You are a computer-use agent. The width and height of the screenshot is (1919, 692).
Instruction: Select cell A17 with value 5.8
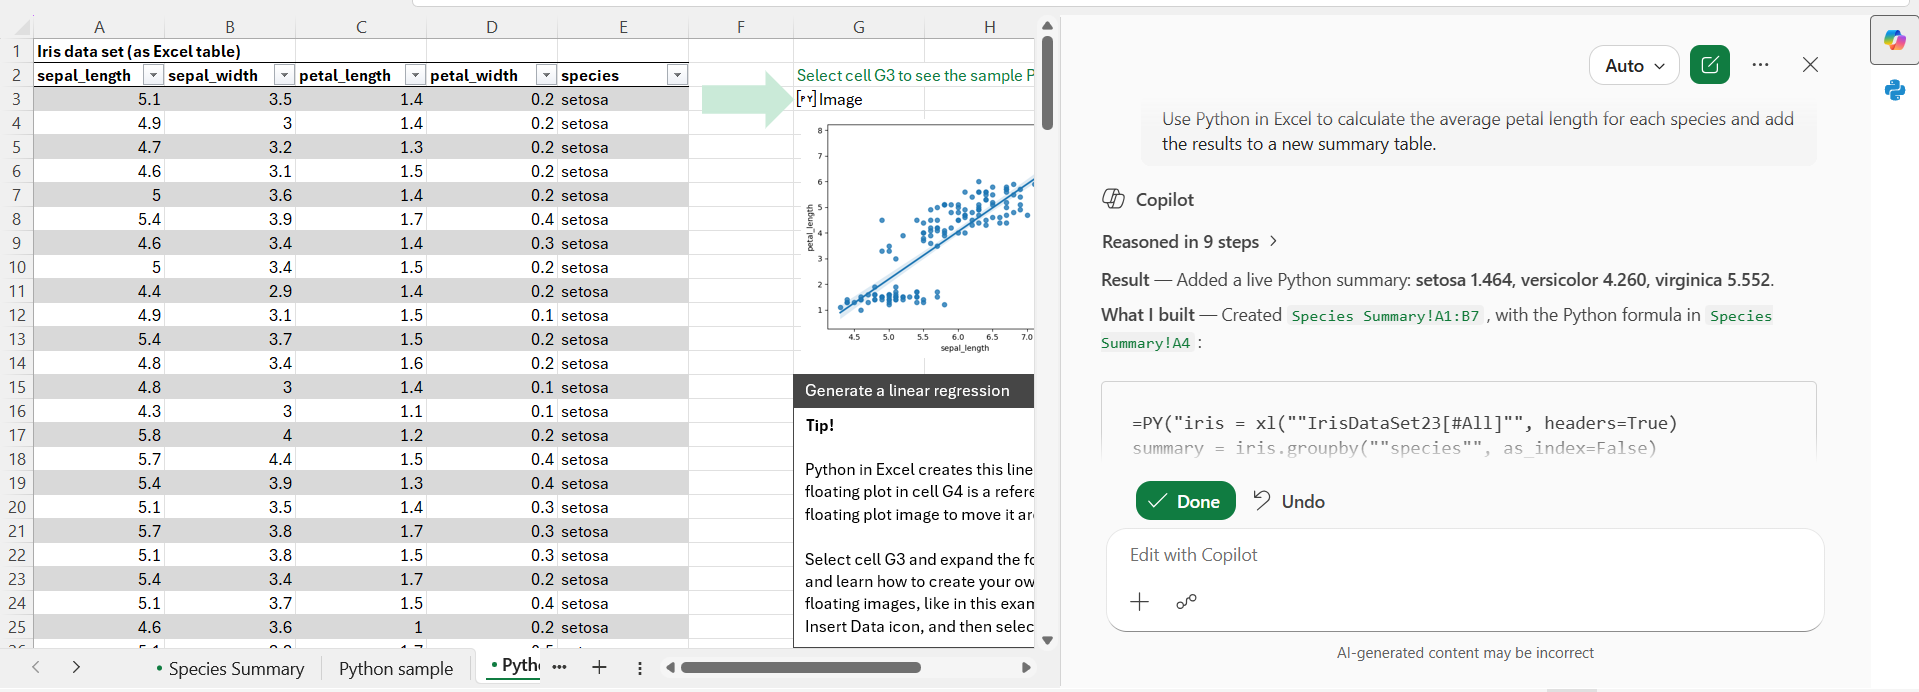click(99, 435)
